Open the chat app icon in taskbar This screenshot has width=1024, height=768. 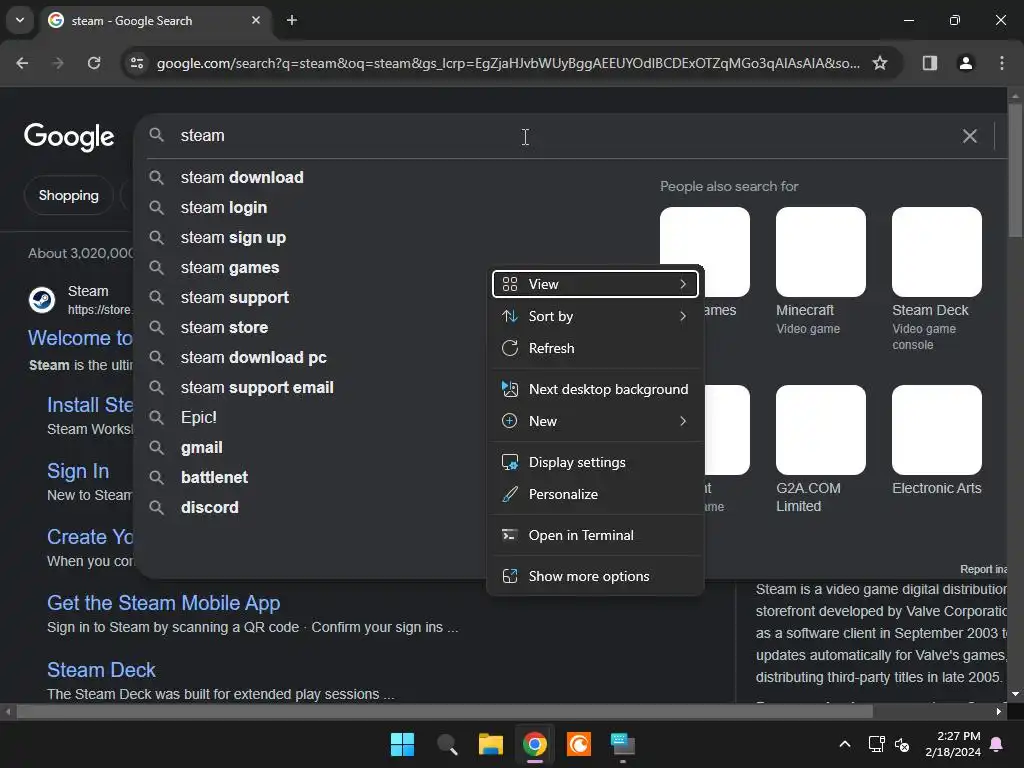623,744
